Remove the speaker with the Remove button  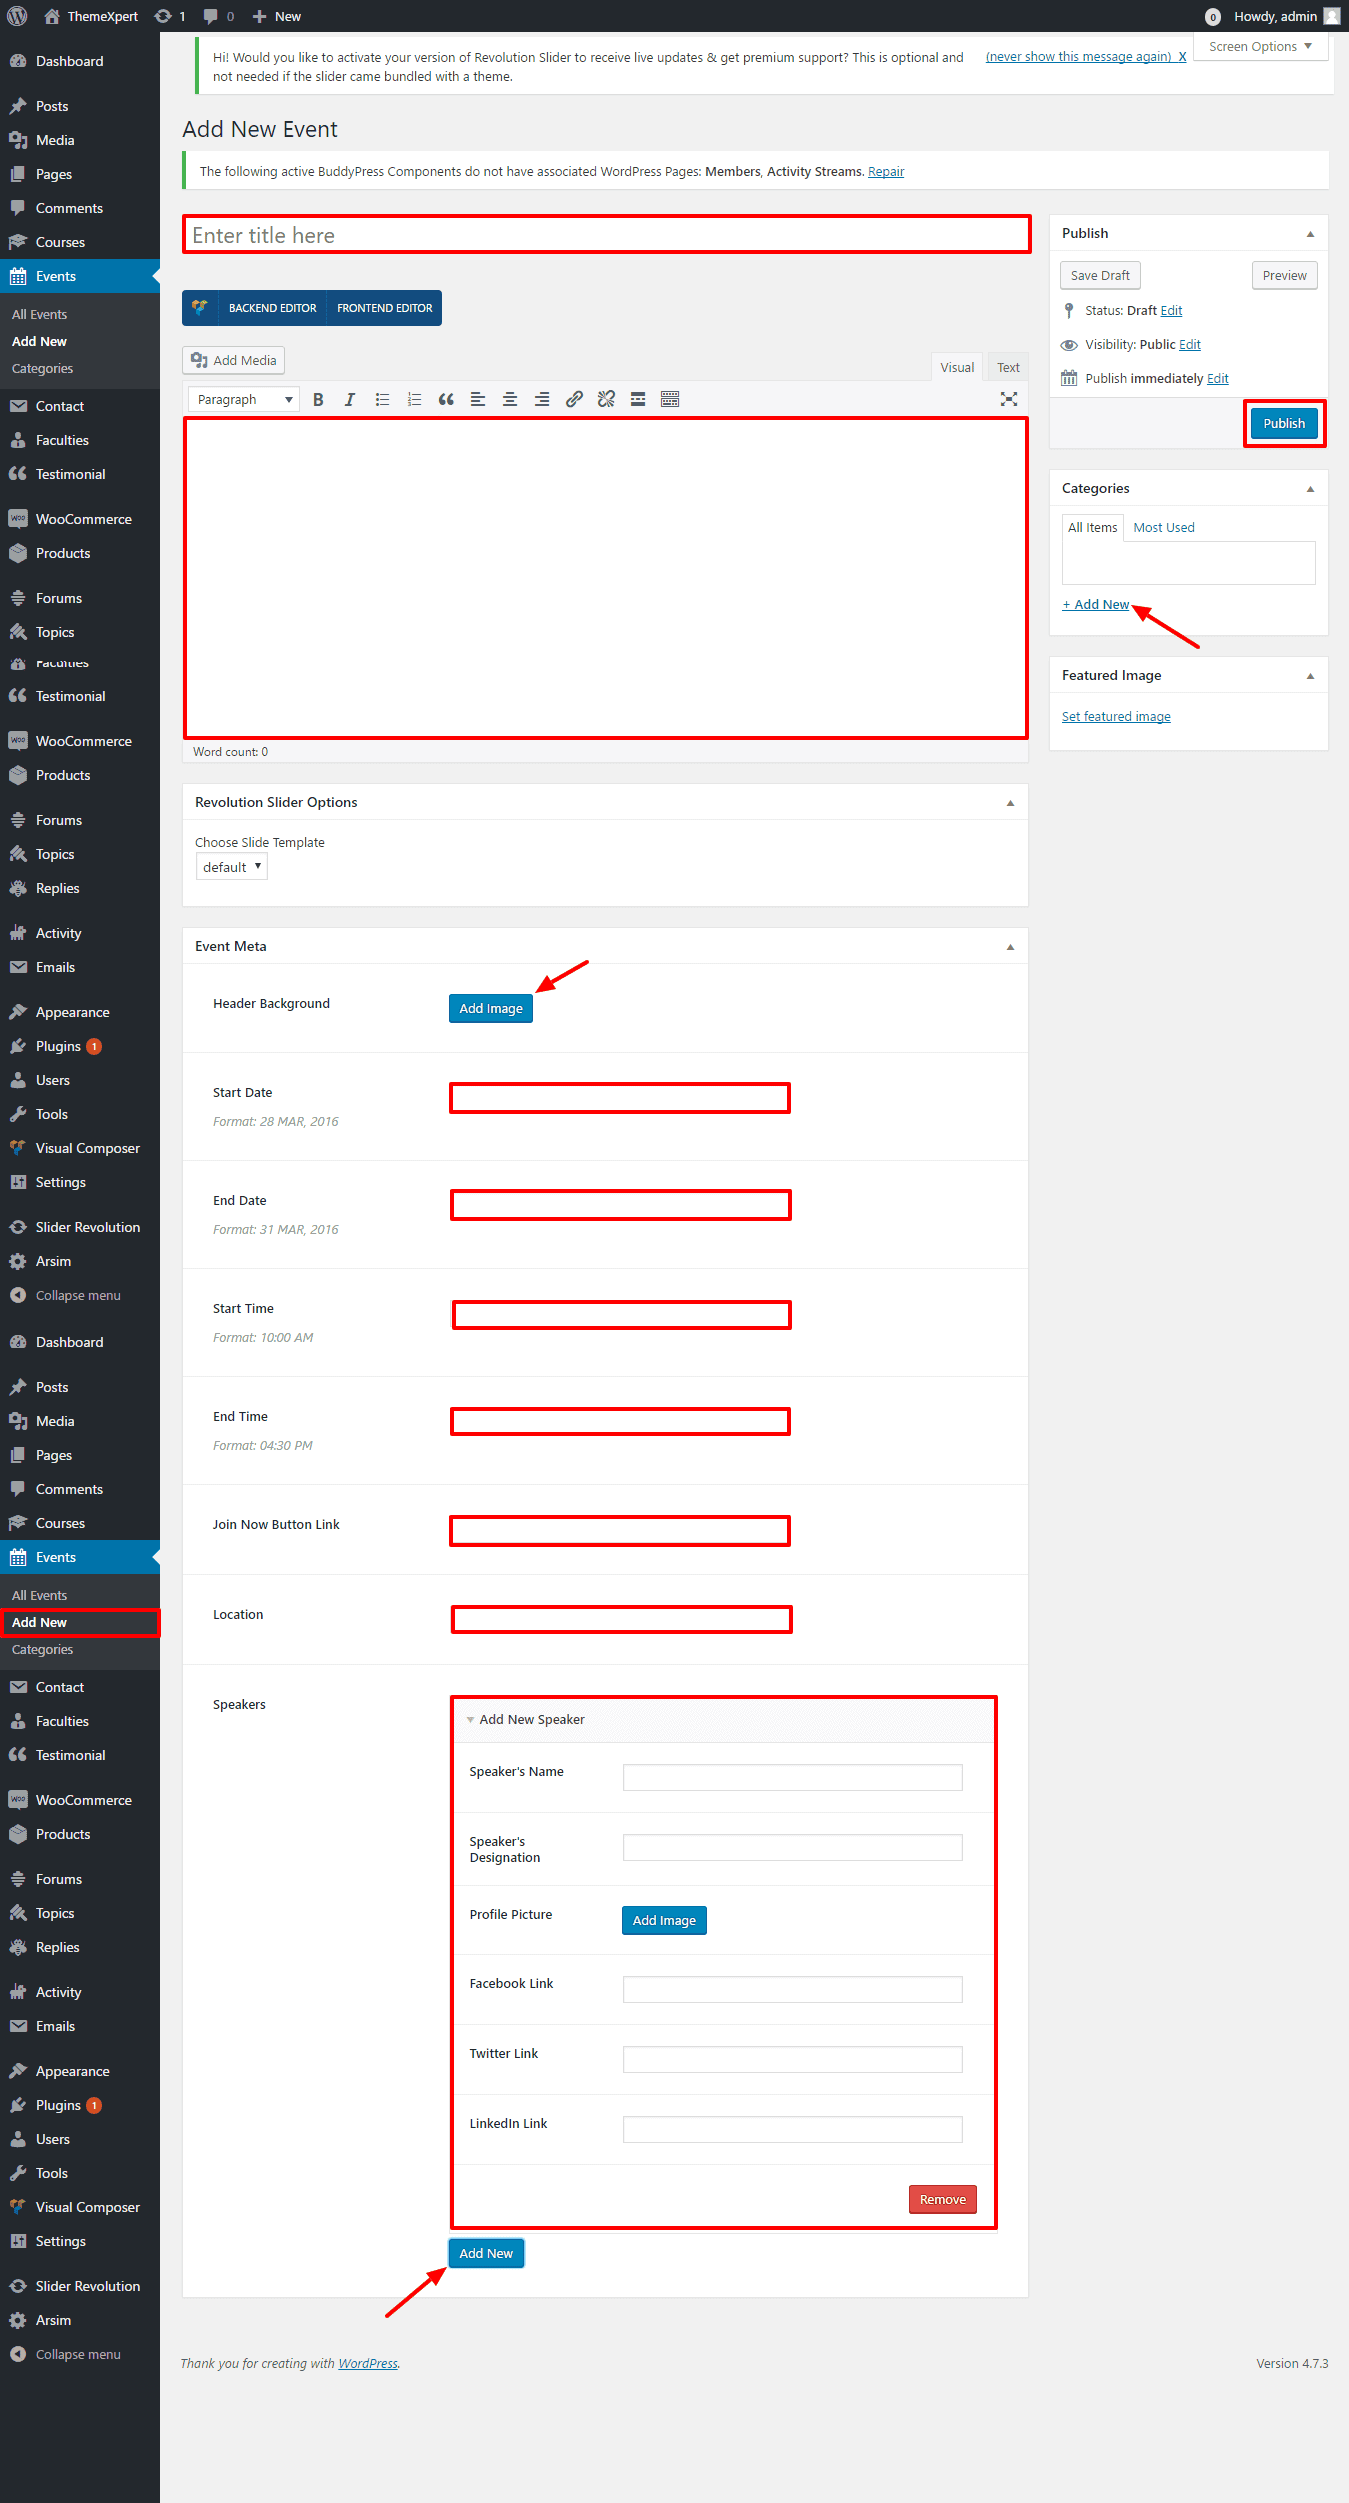tap(942, 2200)
